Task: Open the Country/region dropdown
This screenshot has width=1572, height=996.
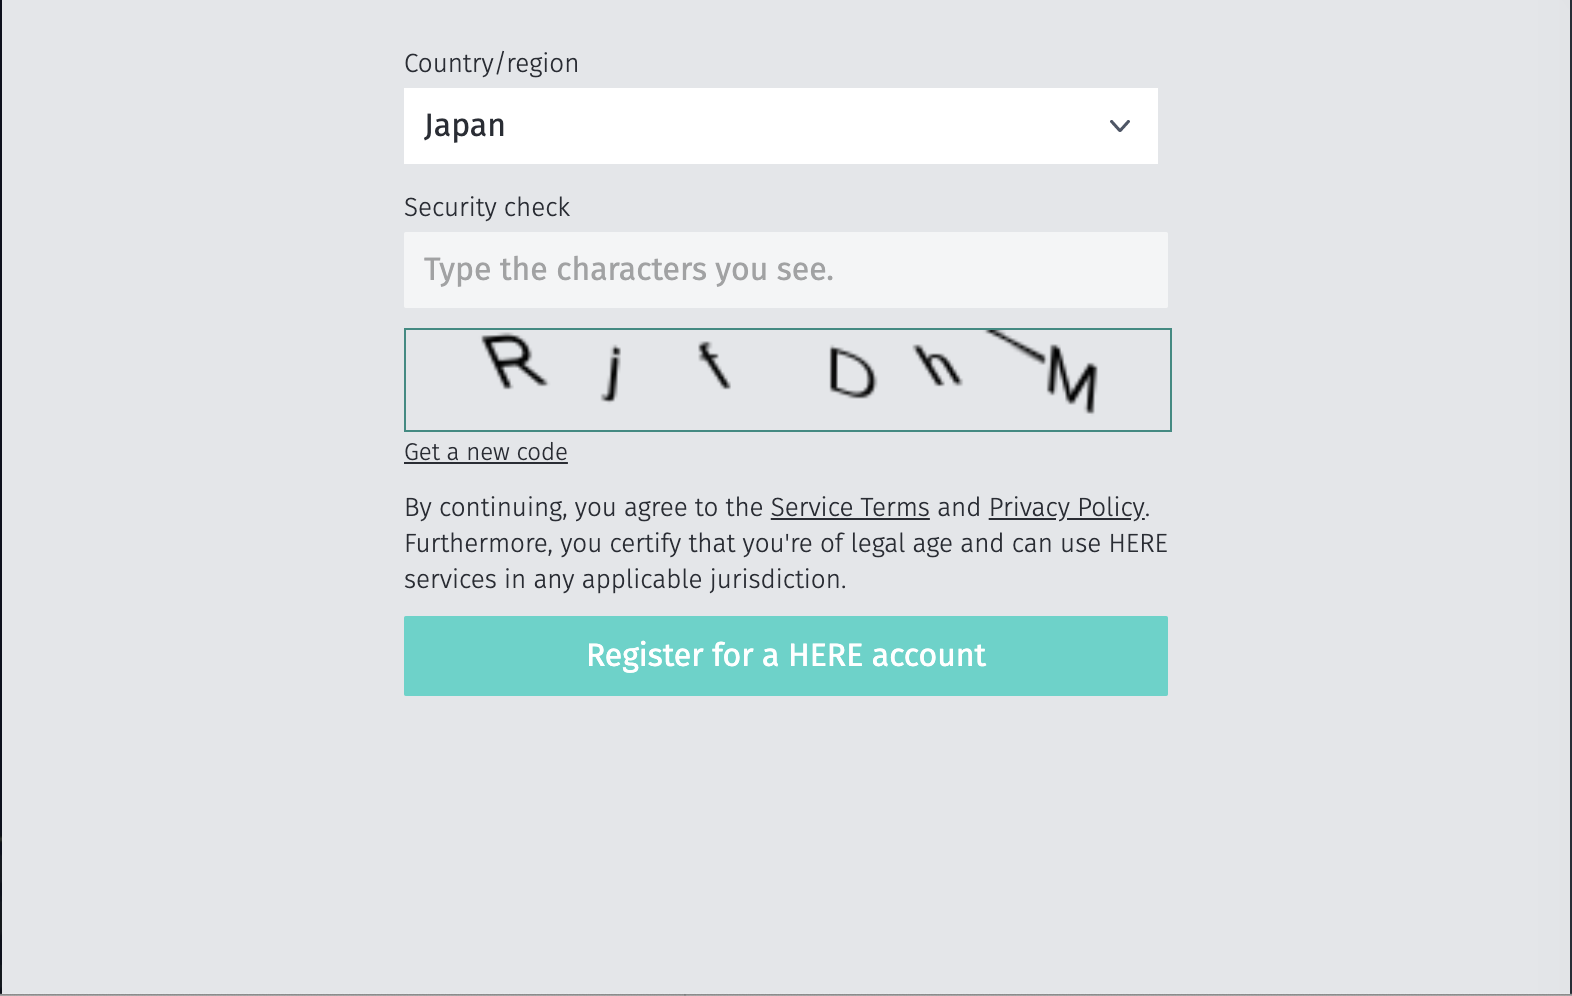Action: click(780, 126)
